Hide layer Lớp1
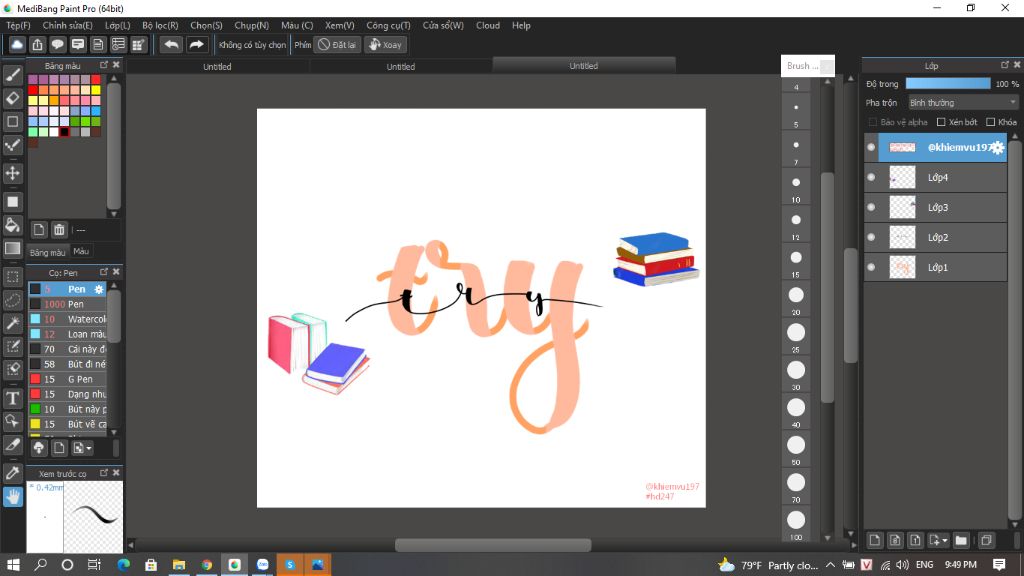Viewport: 1024px width, 576px height. (x=871, y=267)
